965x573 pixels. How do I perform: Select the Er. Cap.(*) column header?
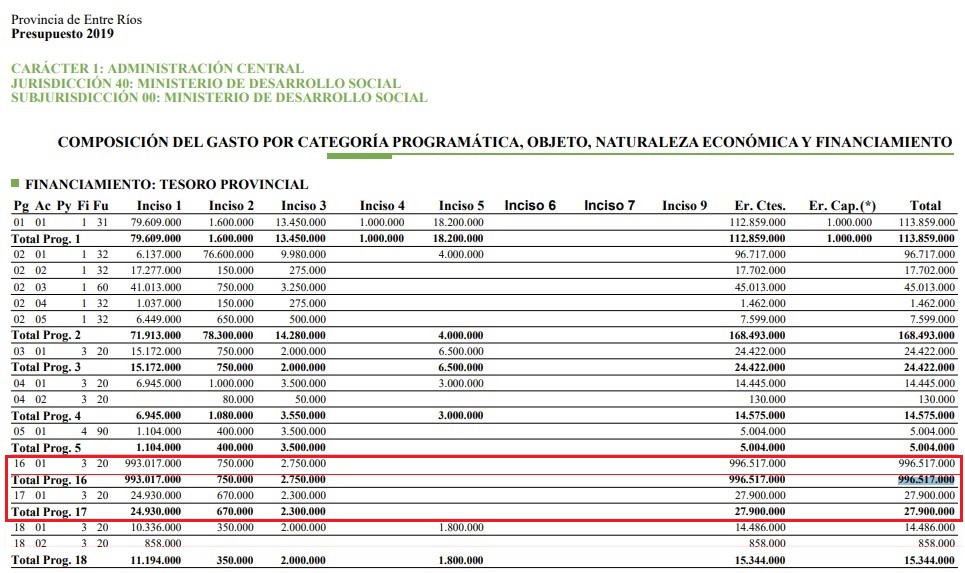point(841,206)
